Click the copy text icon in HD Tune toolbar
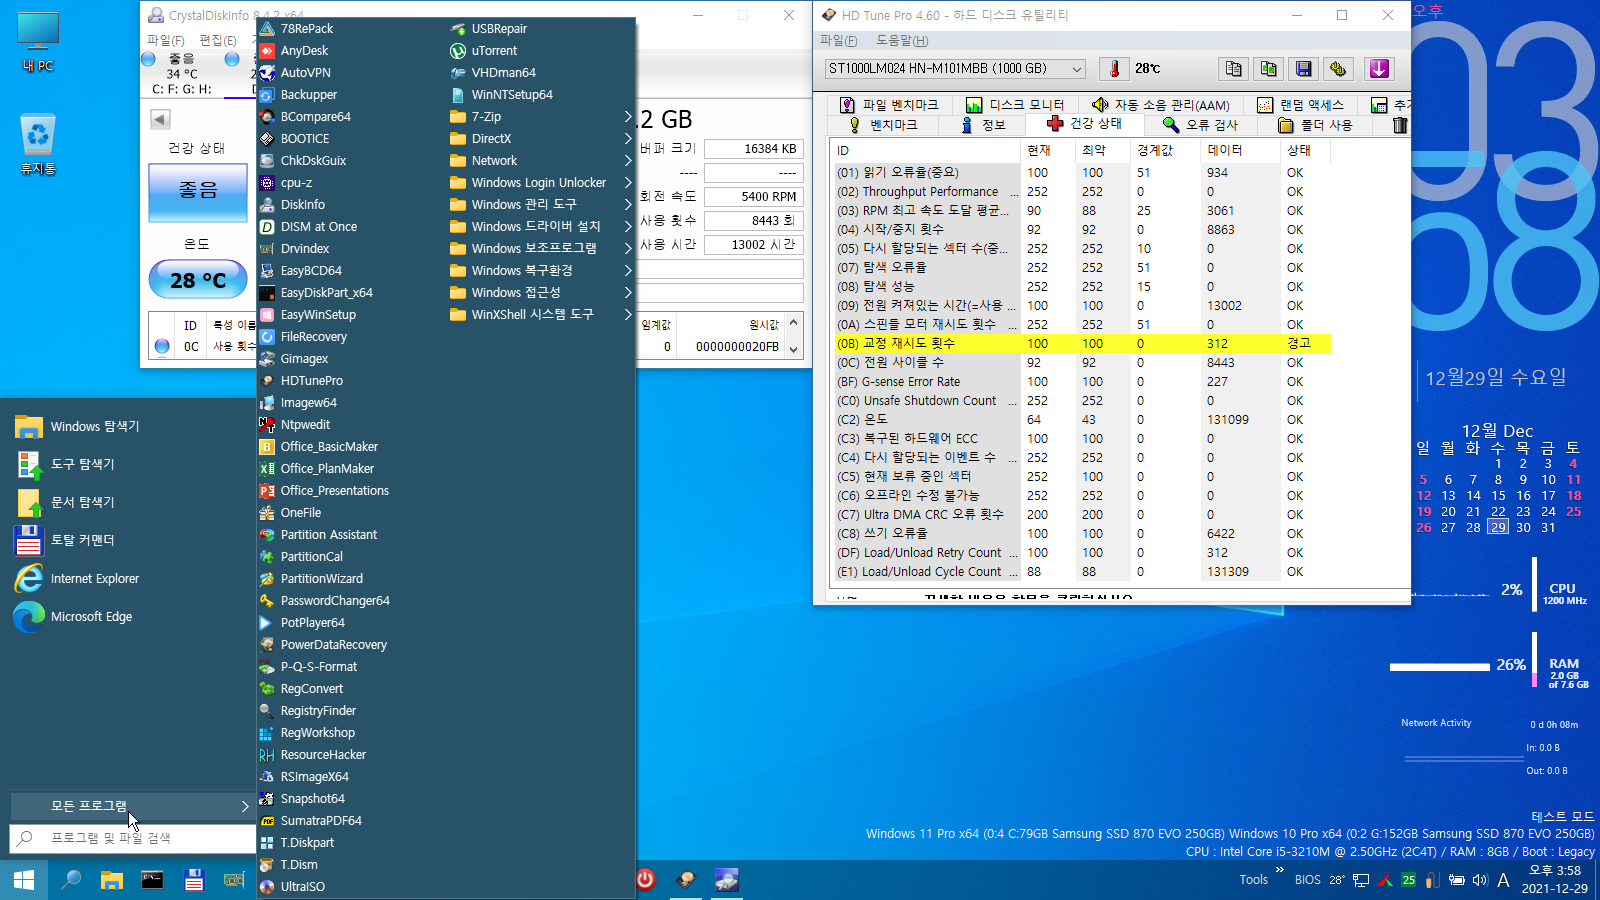Image resolution: width=1600 pixels, height=900 pixels. 1233,69
